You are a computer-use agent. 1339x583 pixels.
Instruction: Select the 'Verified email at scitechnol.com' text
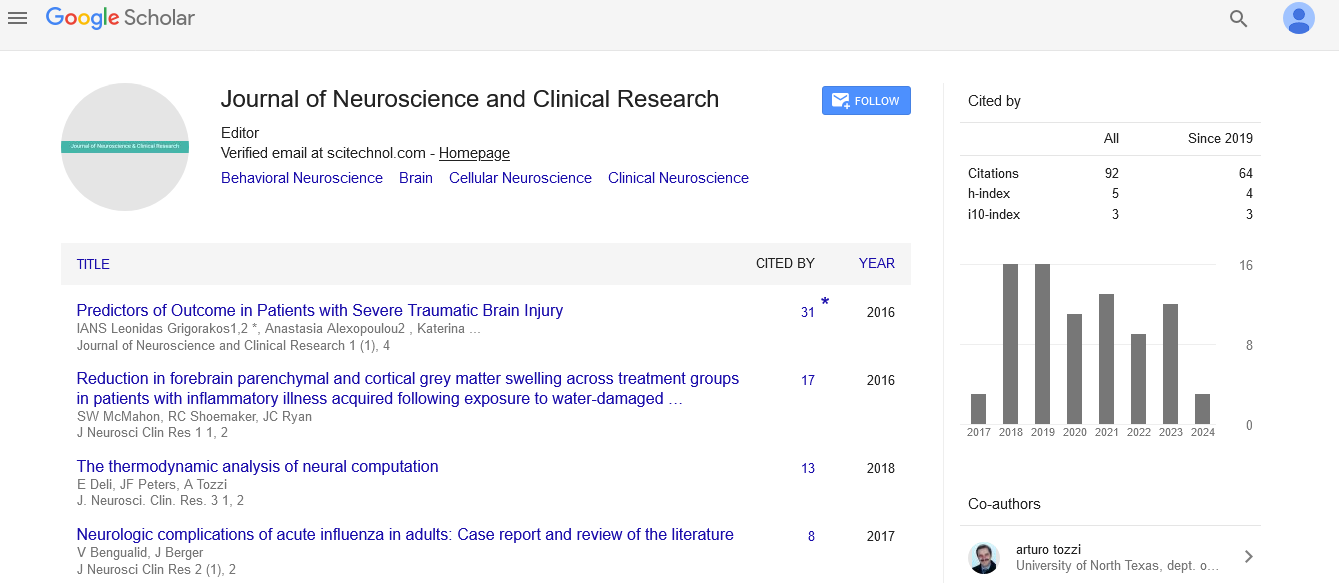click(x=322, y=153)
